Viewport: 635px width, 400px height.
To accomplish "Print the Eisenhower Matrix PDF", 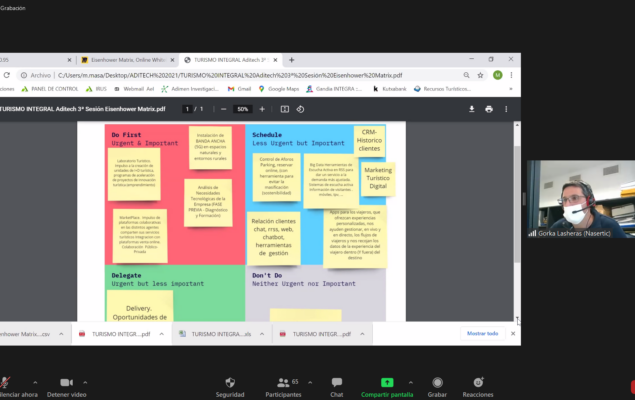I will [x=488, y=108].
